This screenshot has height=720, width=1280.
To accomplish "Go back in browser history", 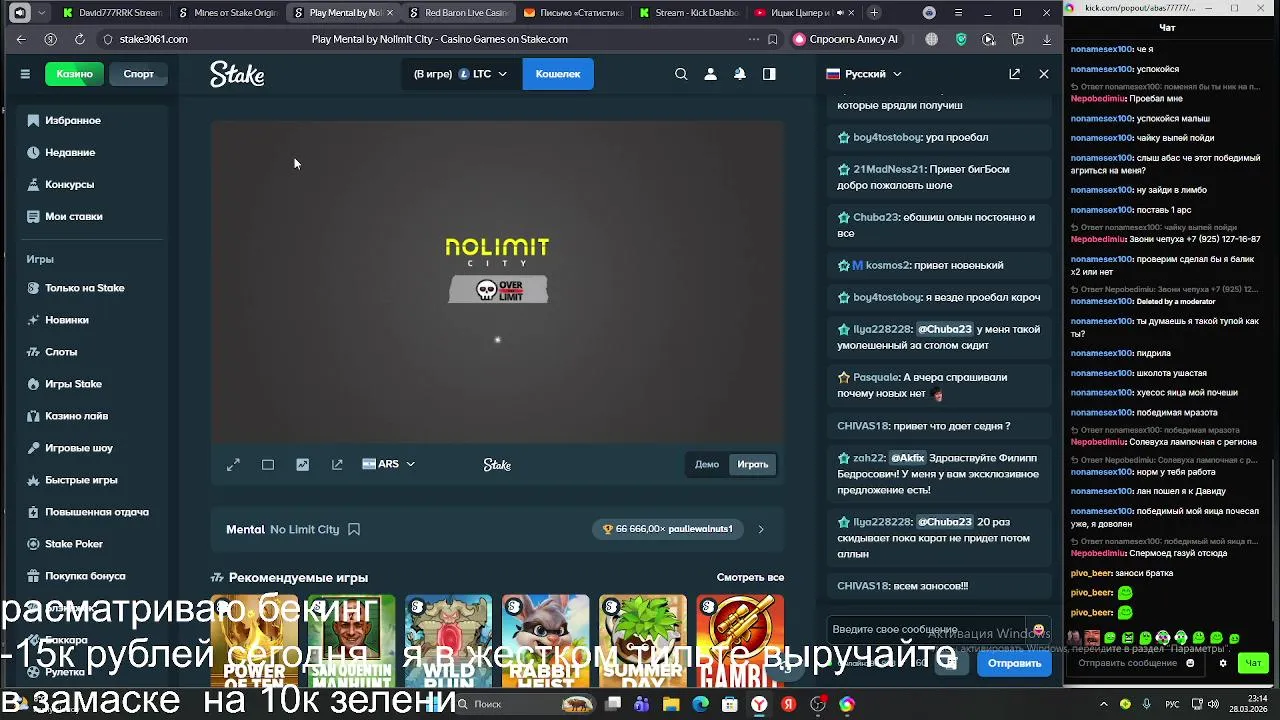I will (21, 39).
